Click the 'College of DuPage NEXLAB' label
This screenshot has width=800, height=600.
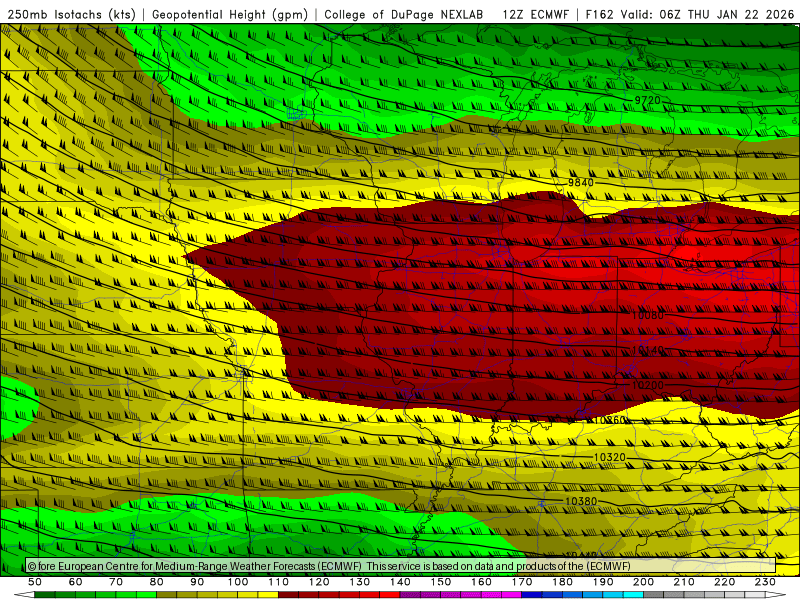(x=404, y=15)
